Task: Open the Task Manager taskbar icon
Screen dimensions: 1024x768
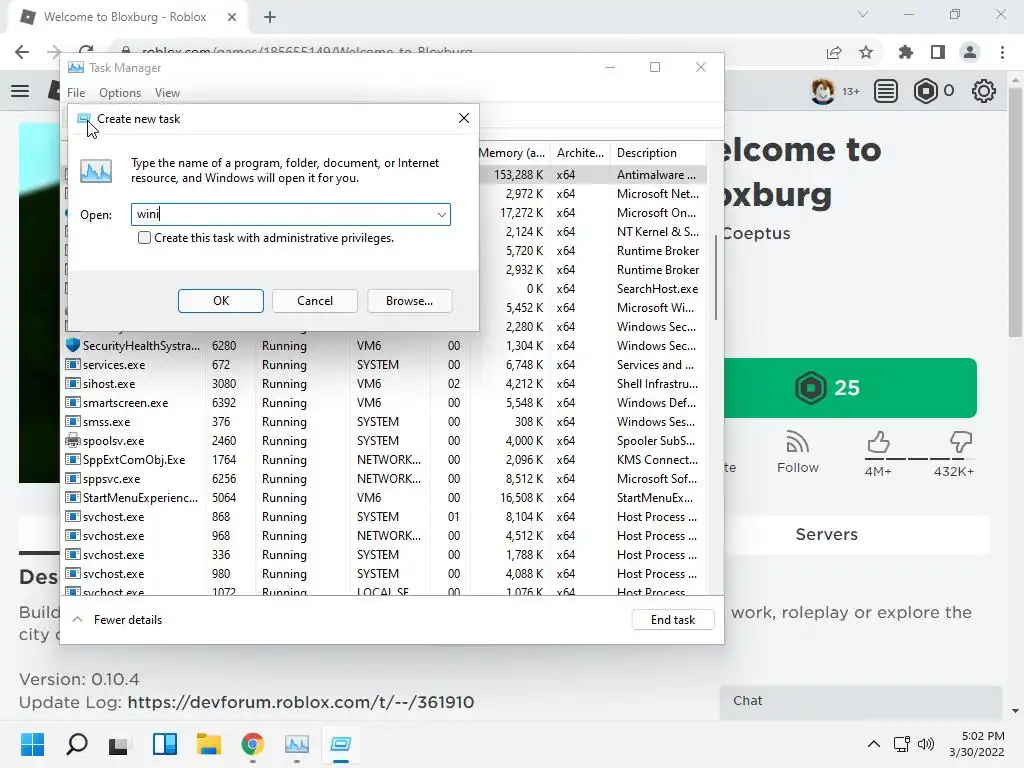Action: coord(296,744)
